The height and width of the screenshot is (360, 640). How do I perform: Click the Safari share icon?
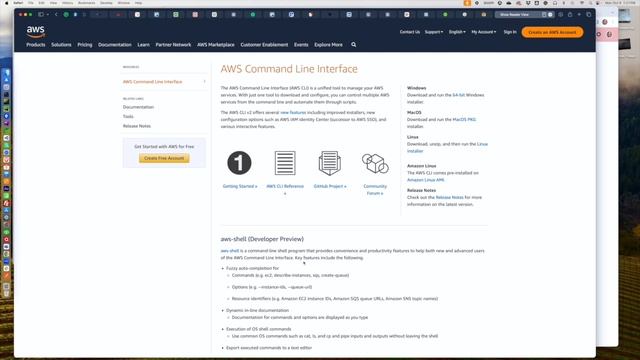pyautogui.click(x=570, y=14)
